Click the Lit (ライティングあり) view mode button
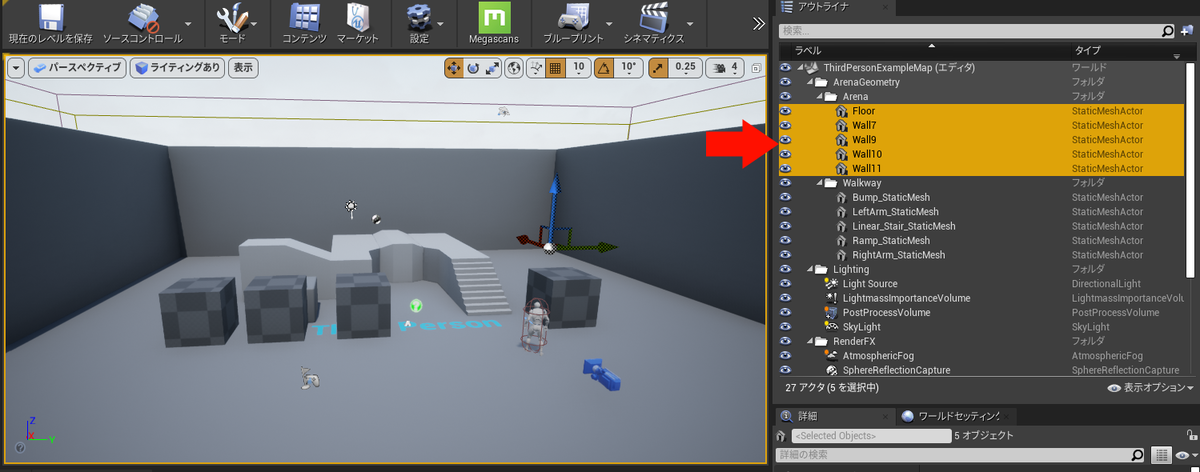Image resolution: width=1200 pixels, height=472 pixels. [x=178, y=68]
